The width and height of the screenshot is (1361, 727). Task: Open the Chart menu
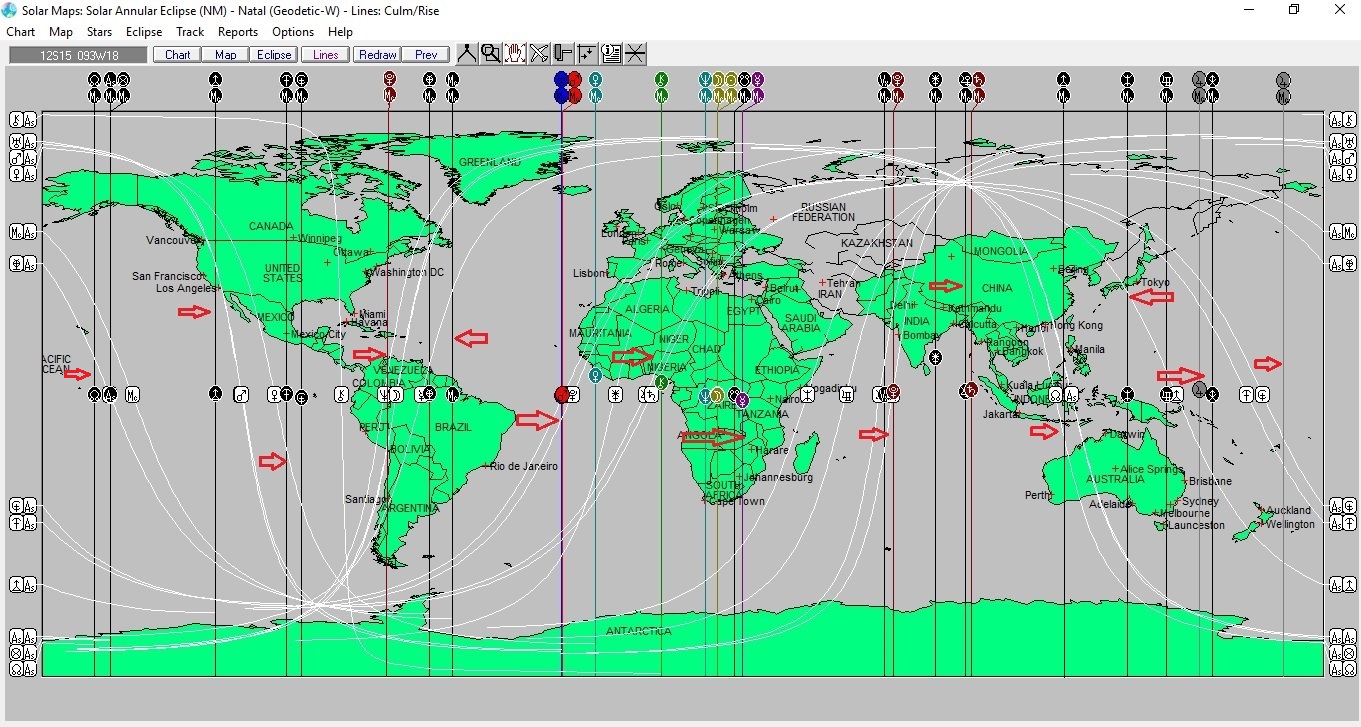pyautogui.click(x=21, y=32)
